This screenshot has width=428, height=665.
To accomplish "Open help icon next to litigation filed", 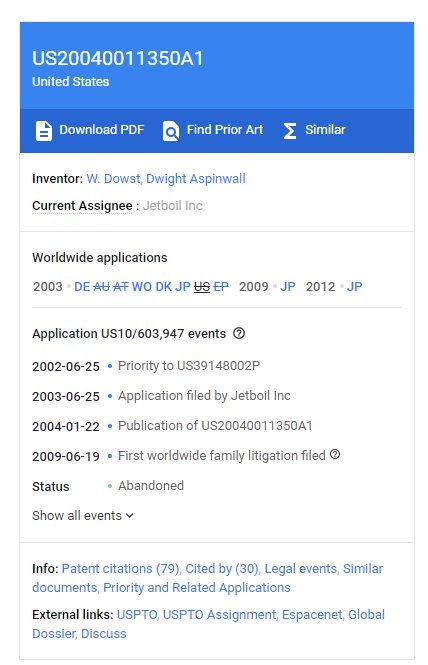I will (335, 455).
